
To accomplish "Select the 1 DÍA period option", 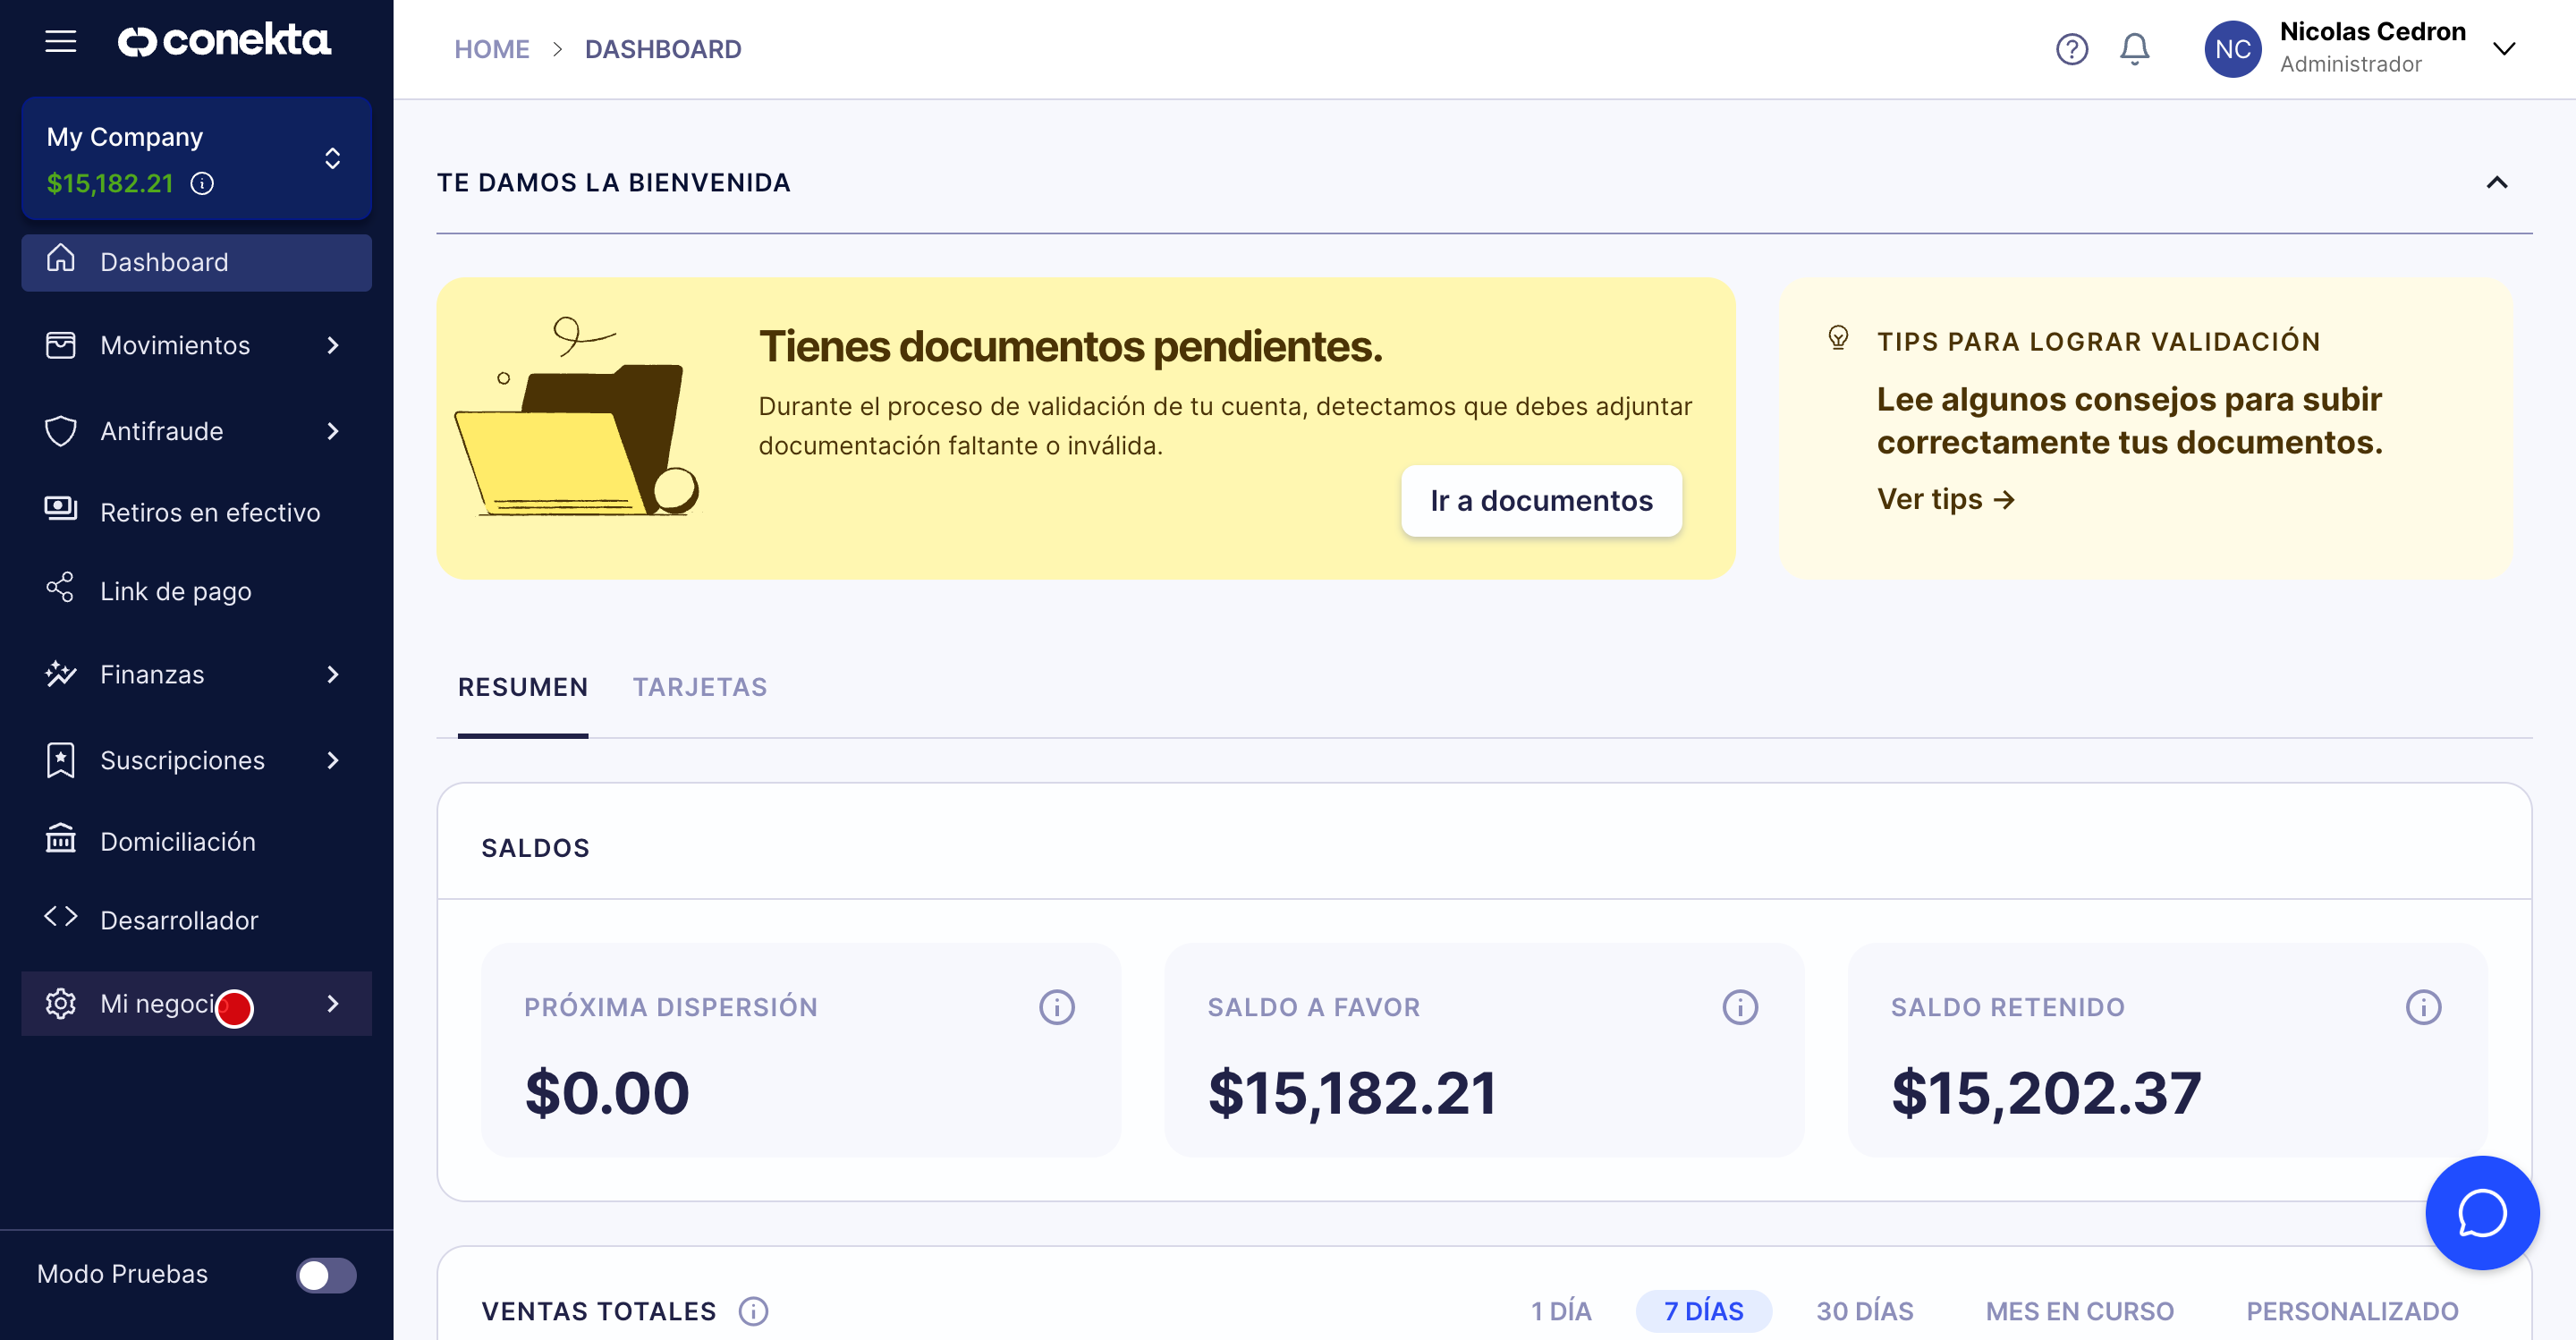I will pos(1560,1311).
